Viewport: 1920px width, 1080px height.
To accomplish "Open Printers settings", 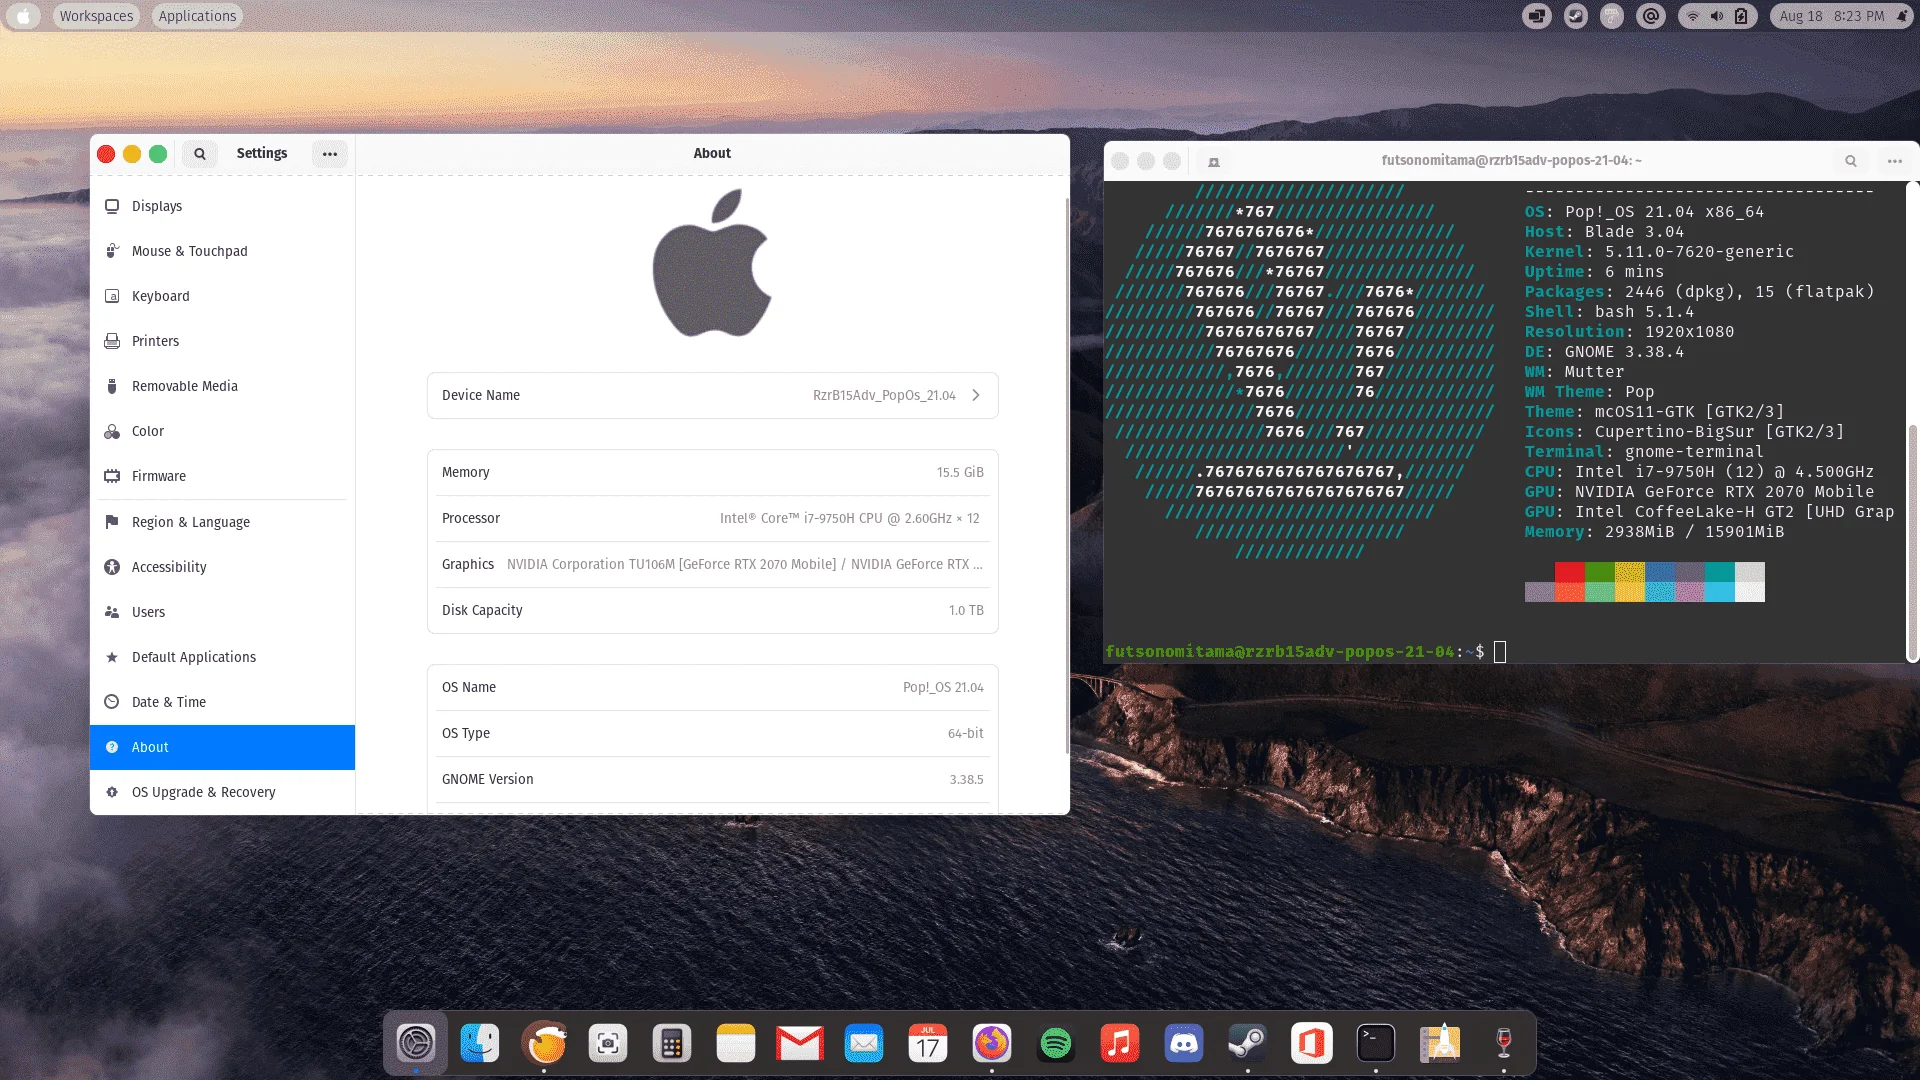I will (222, 341).
